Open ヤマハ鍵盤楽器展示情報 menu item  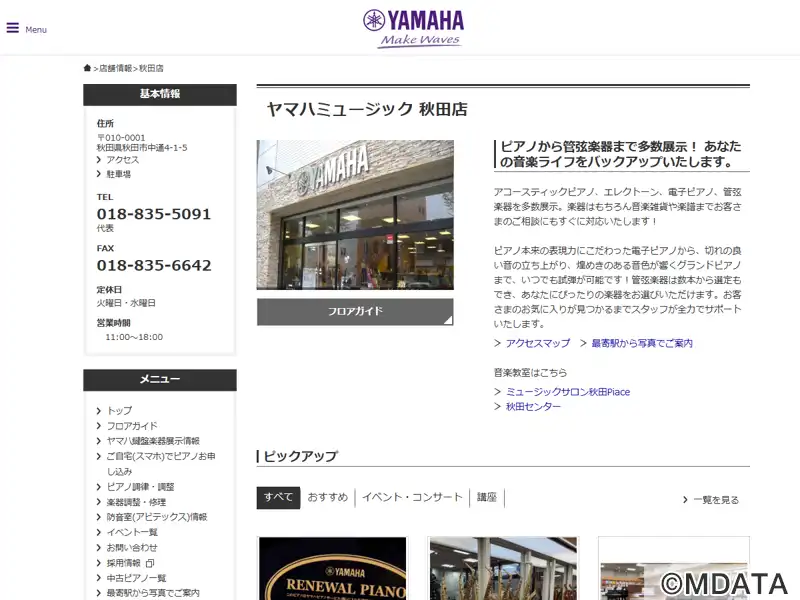(x=153, y=441)
